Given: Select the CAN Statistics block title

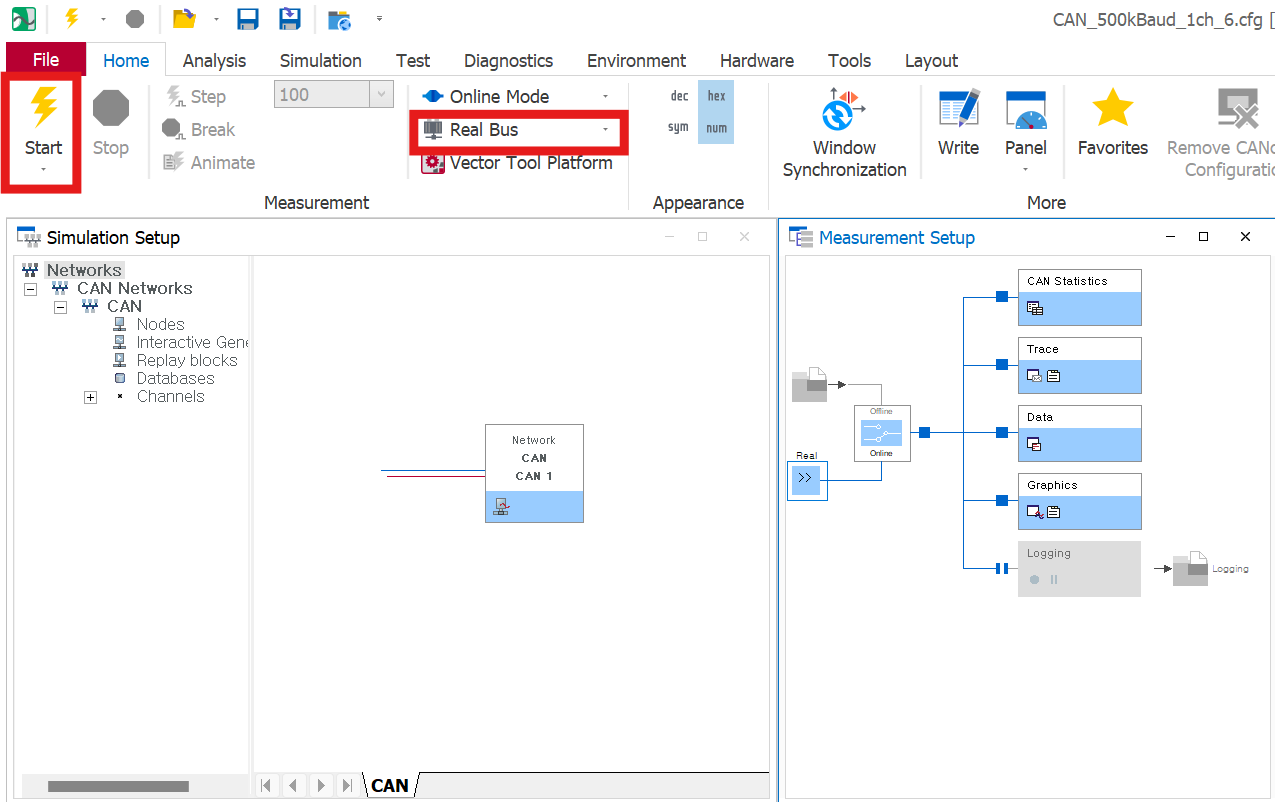Looking at the screenshot, I should tap(1067, 281).
